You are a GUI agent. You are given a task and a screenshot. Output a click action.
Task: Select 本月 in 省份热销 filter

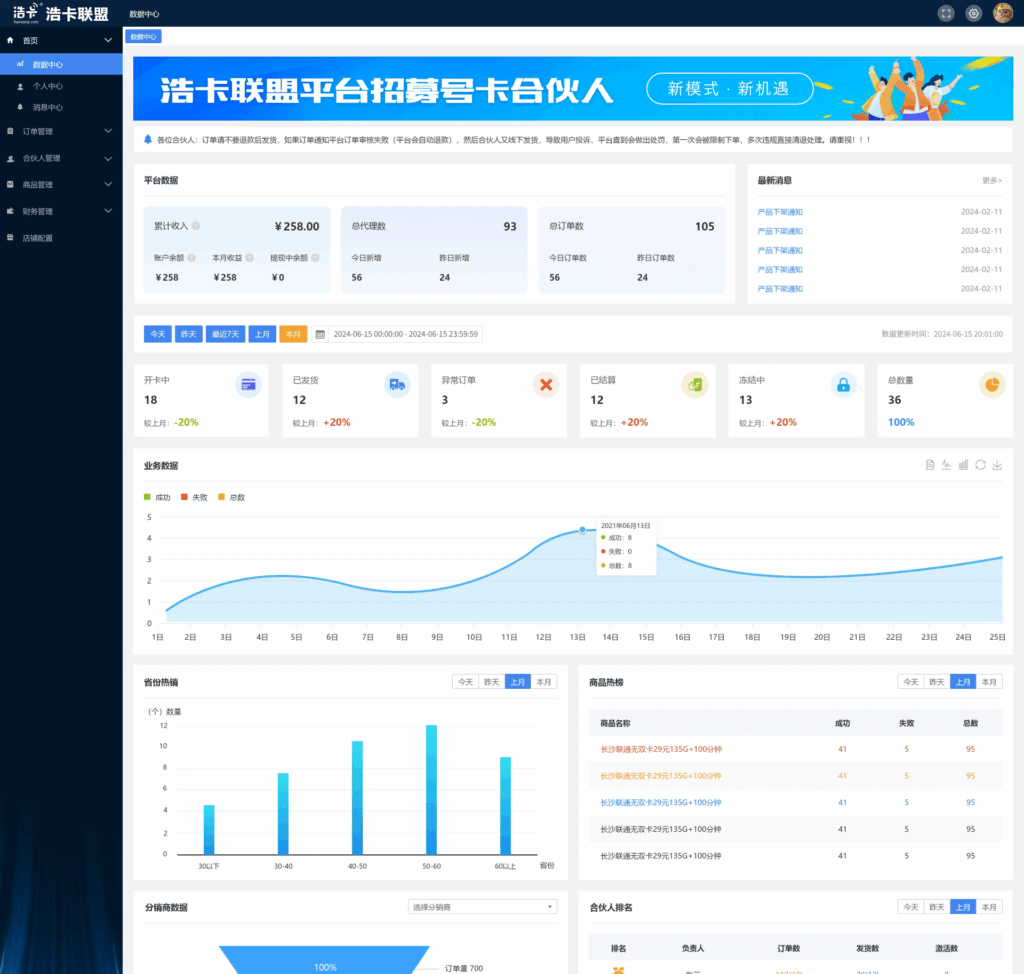click(544, 682)
